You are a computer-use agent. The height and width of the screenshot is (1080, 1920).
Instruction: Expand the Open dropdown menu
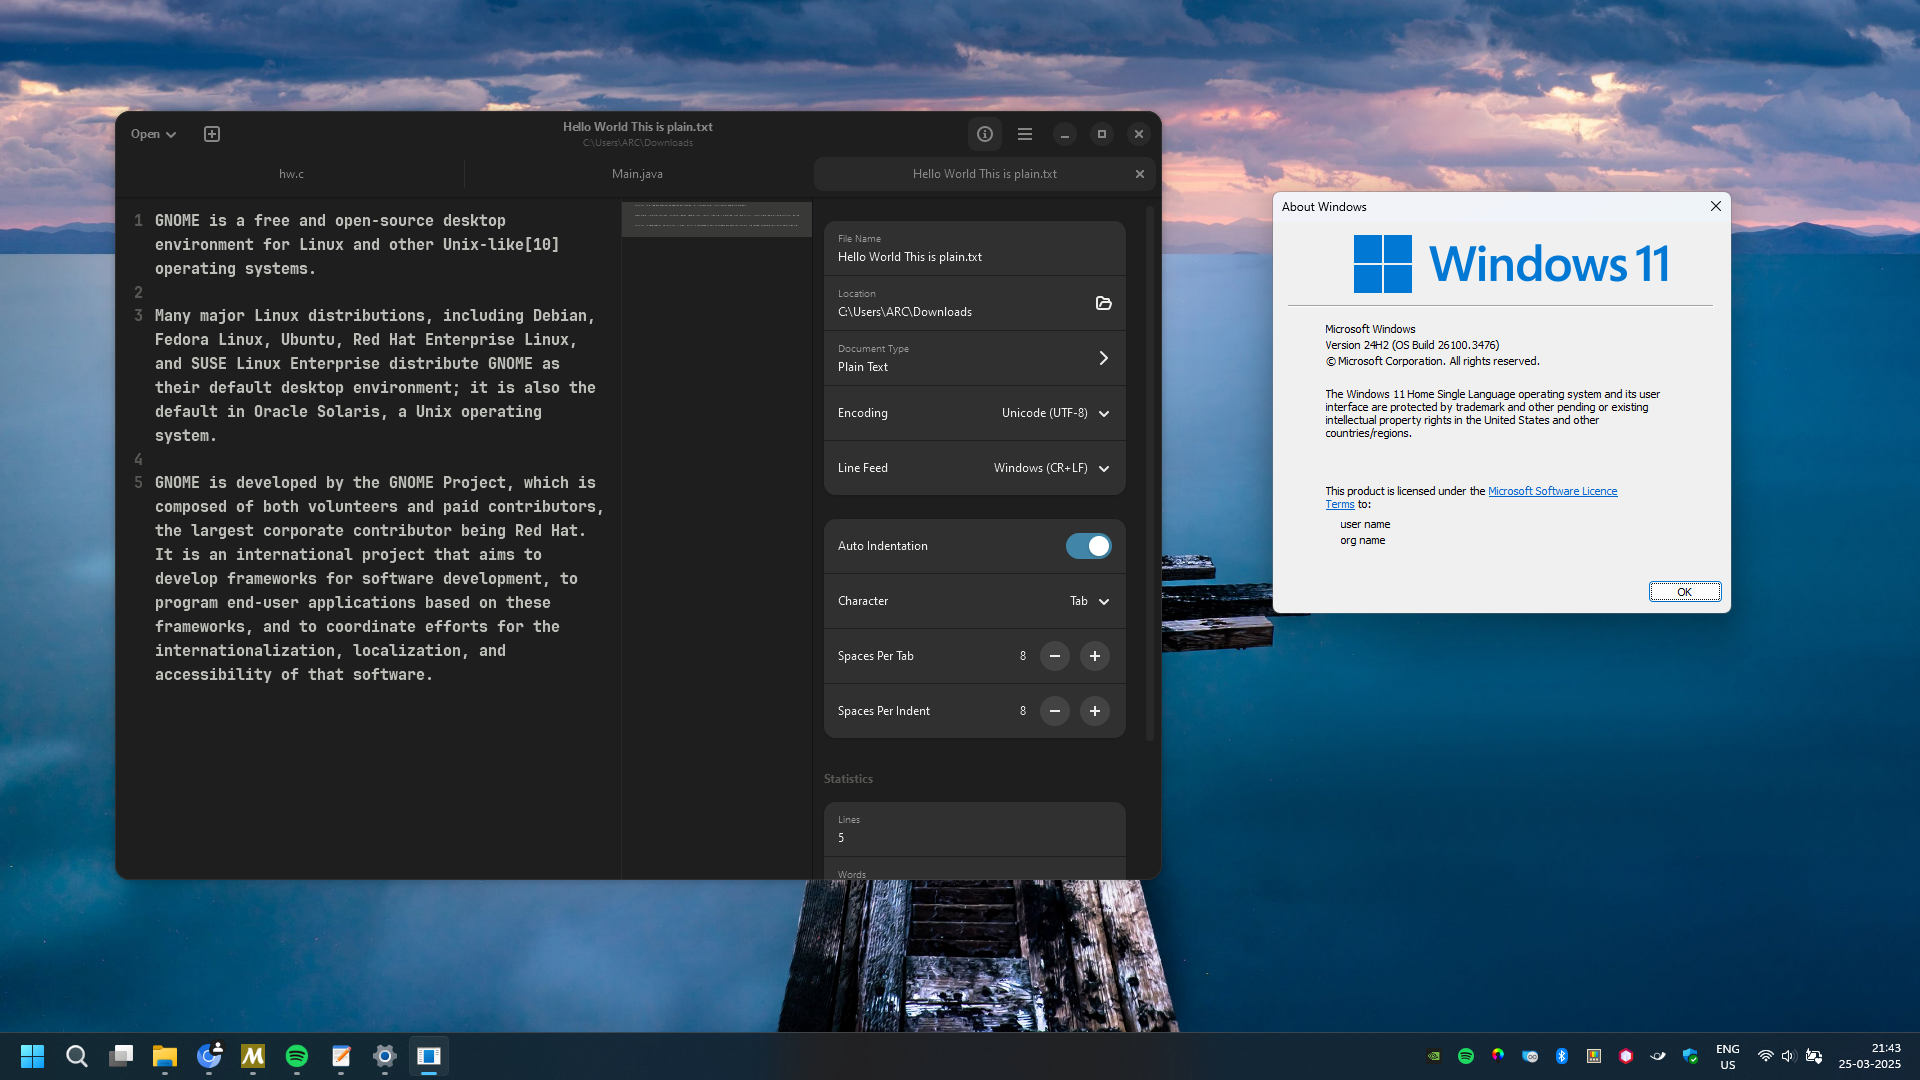(x=153, y=134)
